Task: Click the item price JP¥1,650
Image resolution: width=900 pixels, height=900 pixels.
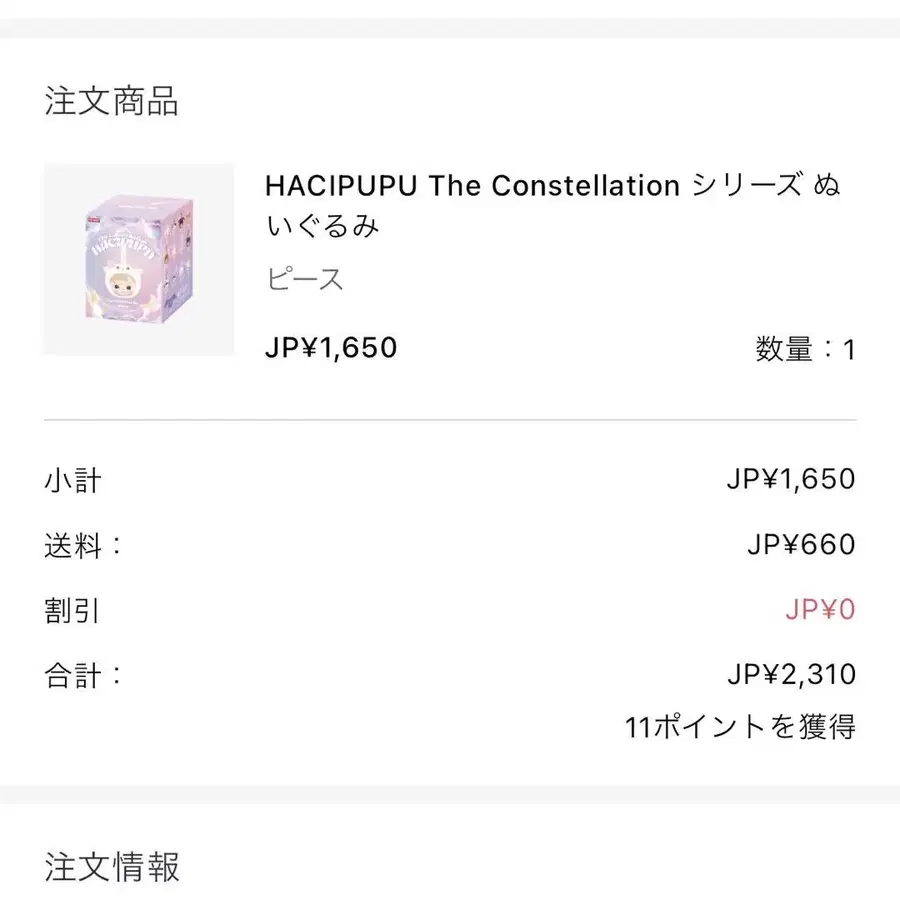Action: click(x=331, y=348)
